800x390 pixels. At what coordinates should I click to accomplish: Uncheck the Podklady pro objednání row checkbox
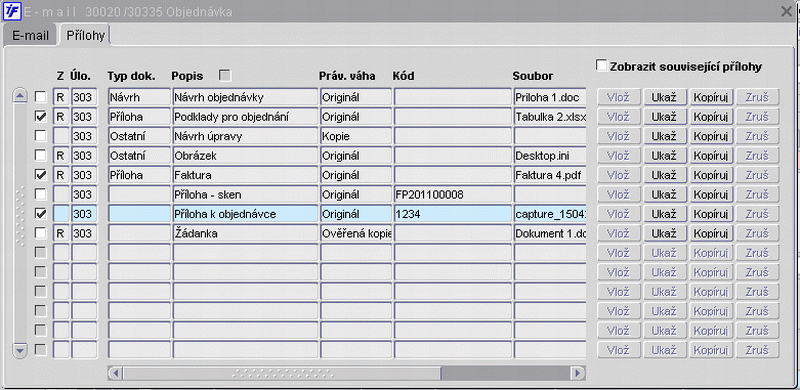click(40, 116)
